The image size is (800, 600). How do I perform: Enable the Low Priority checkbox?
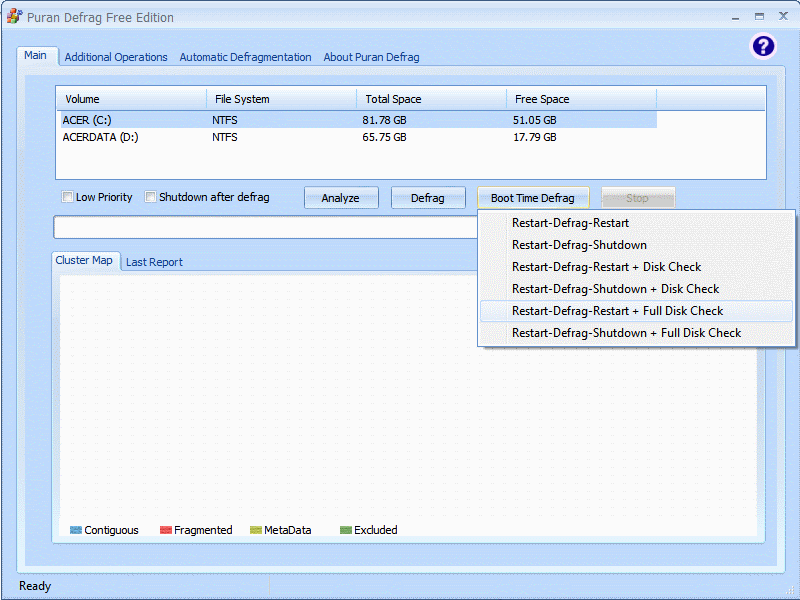[67, 197]
